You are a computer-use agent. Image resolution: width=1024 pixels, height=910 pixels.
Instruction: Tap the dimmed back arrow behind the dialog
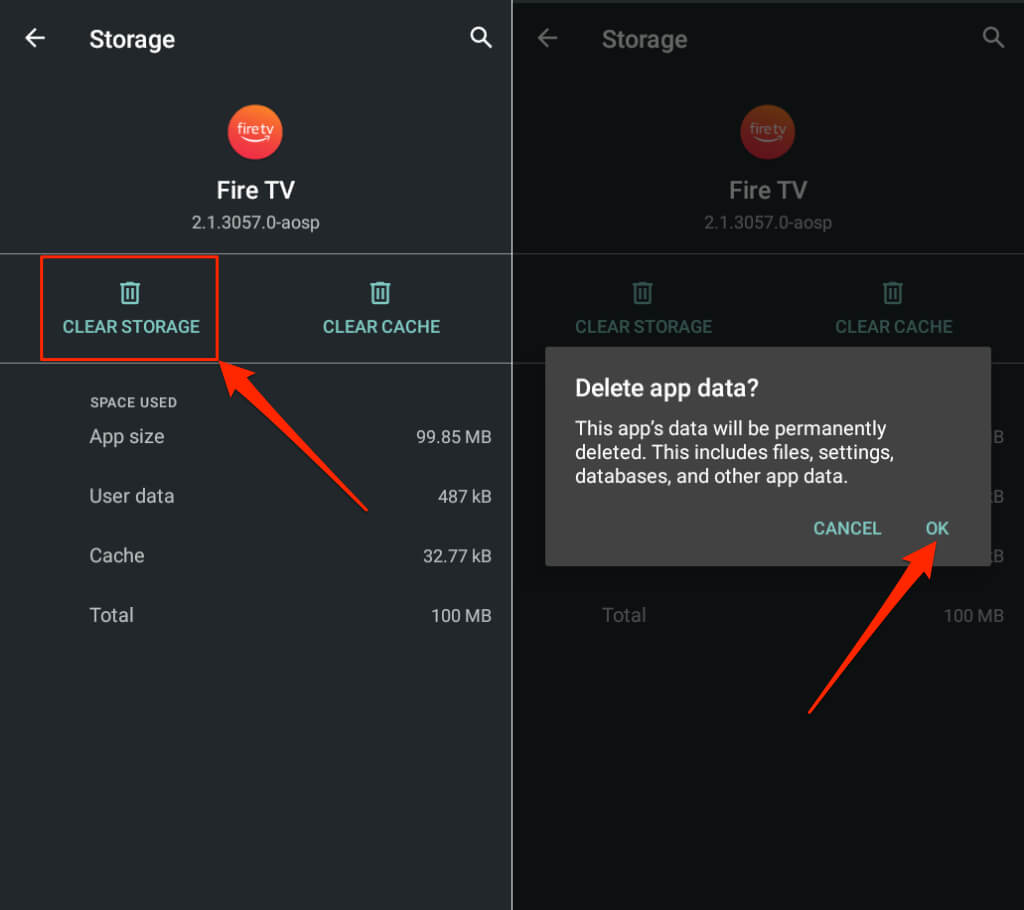tap(546, 39)
